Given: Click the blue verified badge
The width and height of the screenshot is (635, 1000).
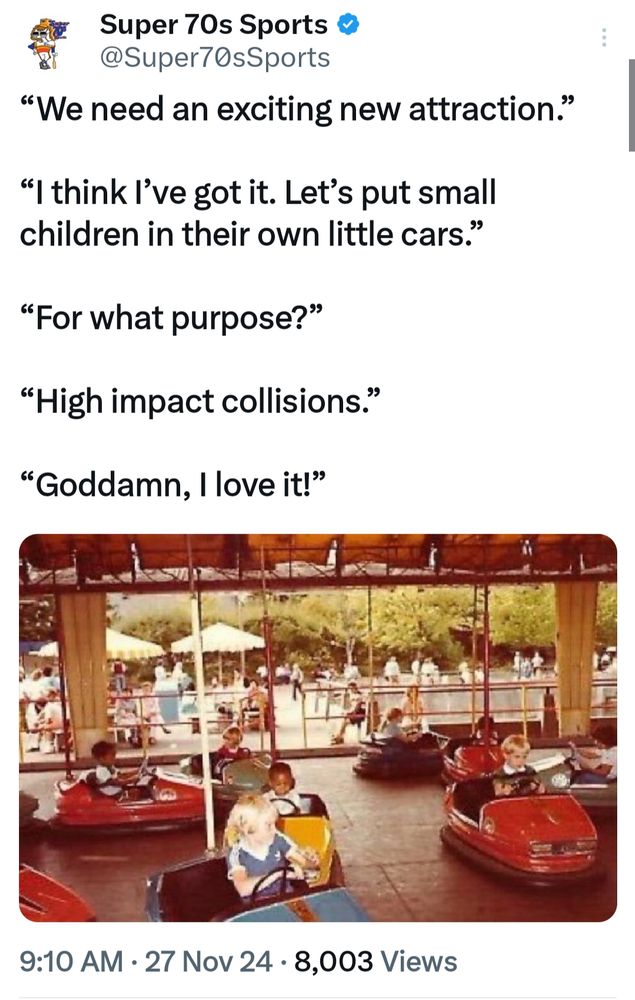Looking at the screenshot, I should (347, 25).
